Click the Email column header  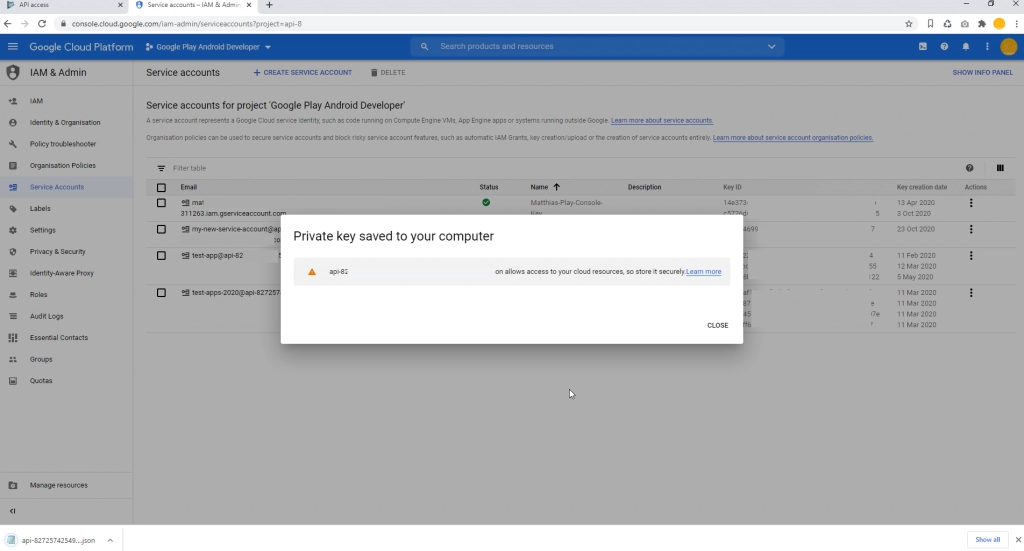(189, 187)
